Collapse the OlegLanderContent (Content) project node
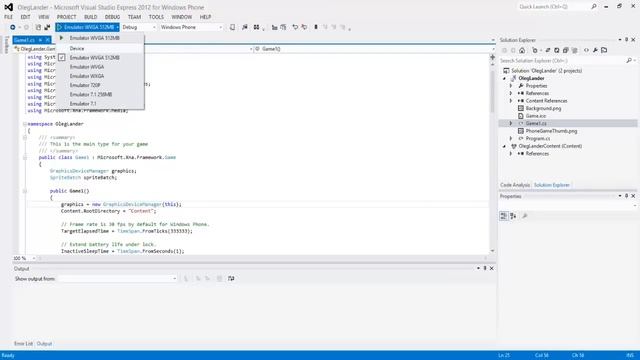 [x=504, y=146]
